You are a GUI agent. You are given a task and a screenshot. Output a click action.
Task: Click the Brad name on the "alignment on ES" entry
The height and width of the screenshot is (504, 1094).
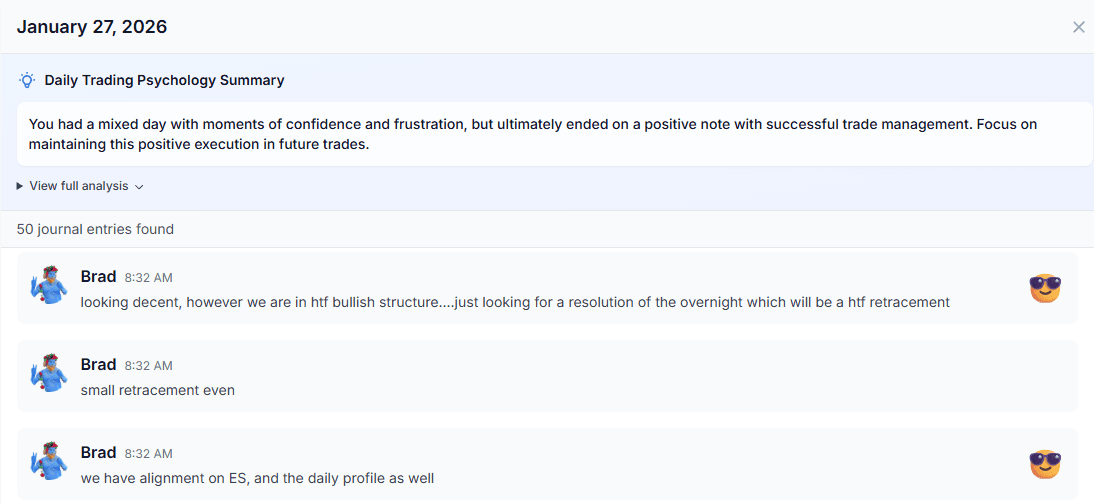coord(98,452)
